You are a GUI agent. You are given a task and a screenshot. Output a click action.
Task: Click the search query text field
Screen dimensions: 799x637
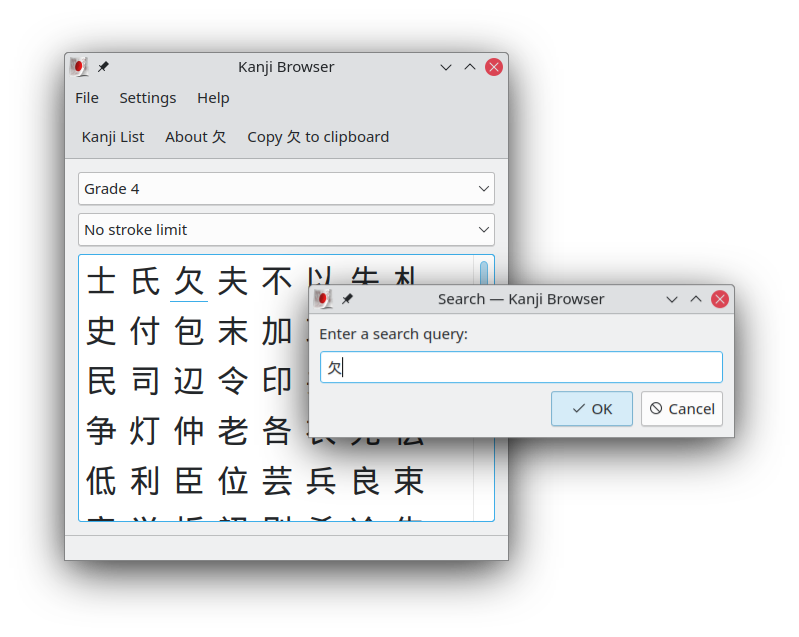[x=521, y=367]
